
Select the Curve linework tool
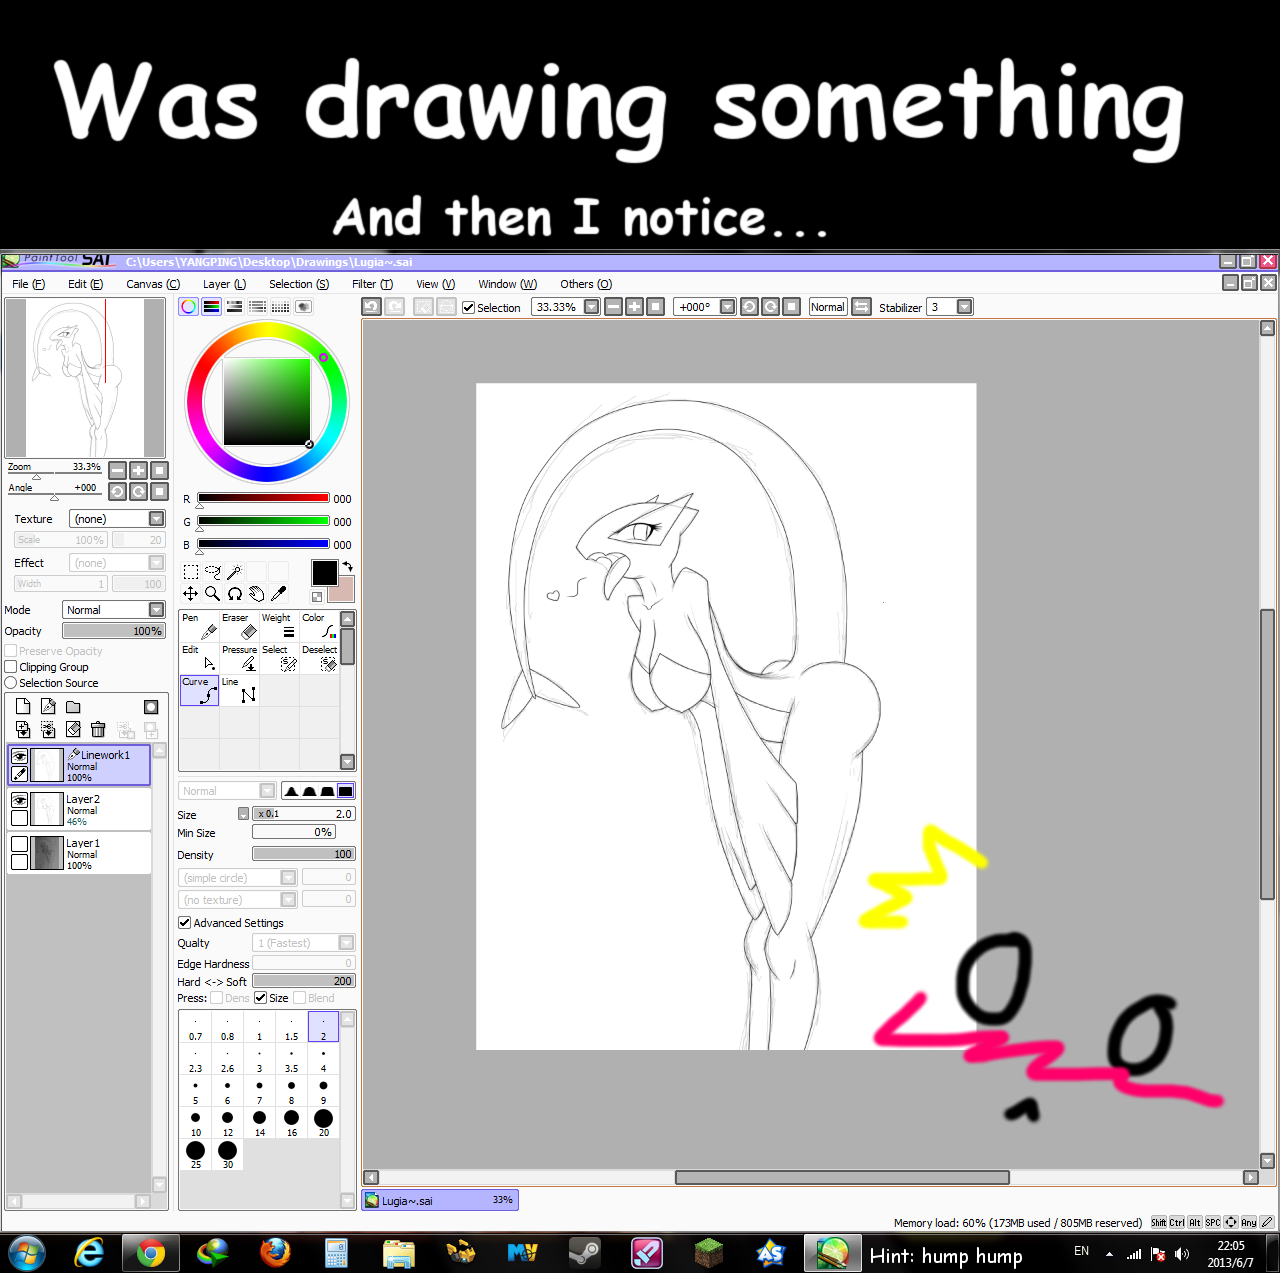(x=199, y=690)
